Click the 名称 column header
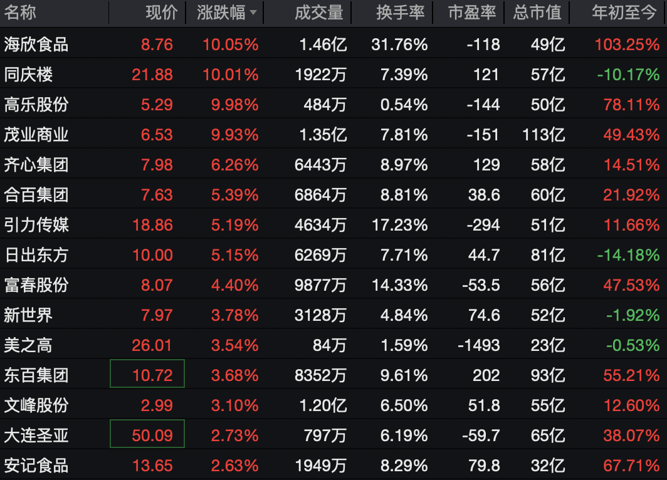The width and height of the screenshot is (667, 480). coord(21,13)
